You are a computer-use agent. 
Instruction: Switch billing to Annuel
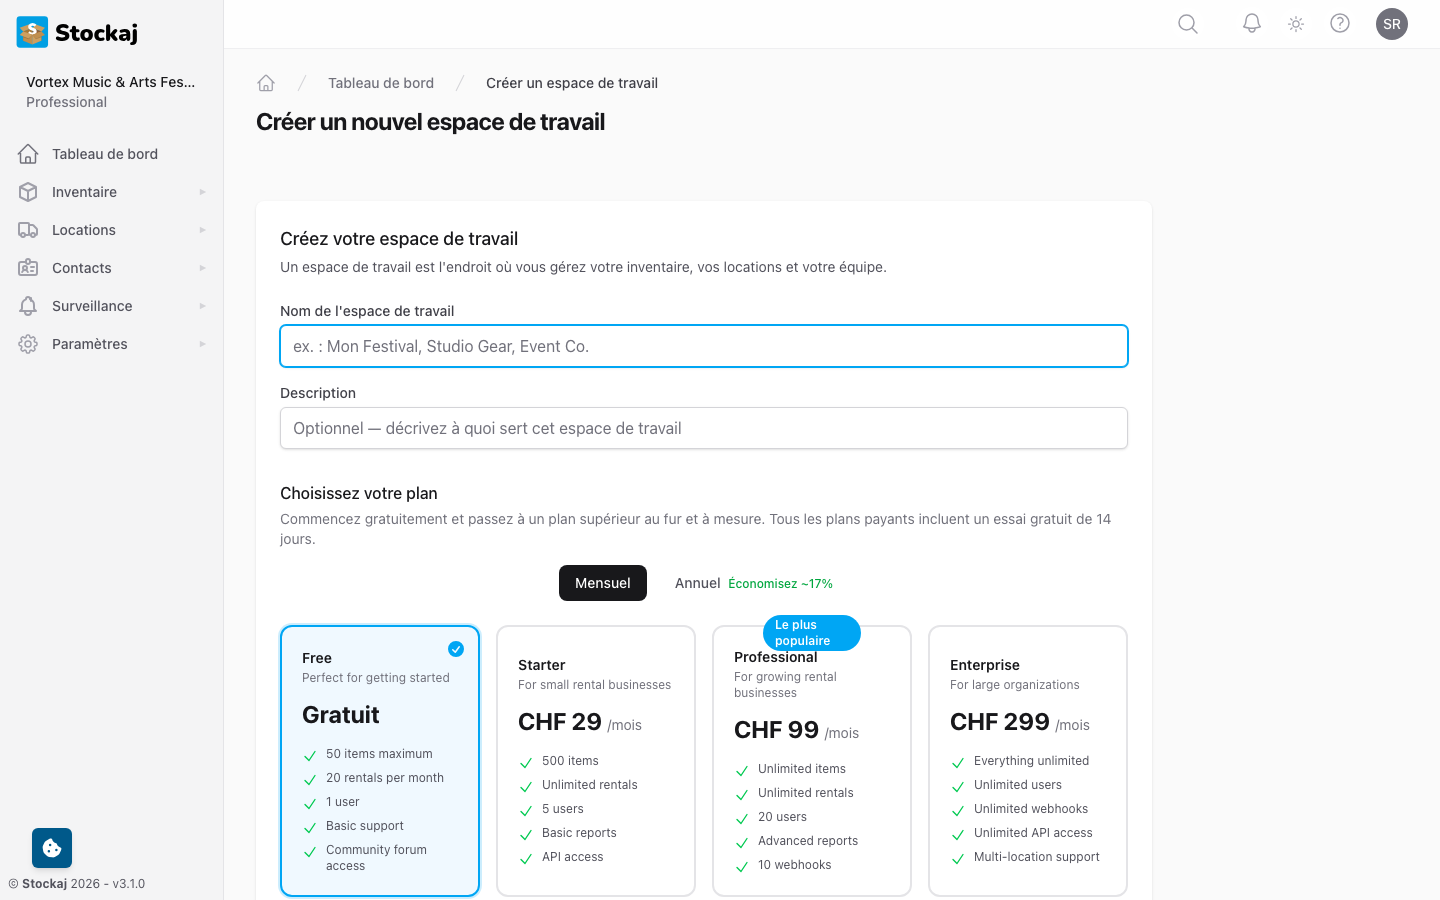point(698,583)
